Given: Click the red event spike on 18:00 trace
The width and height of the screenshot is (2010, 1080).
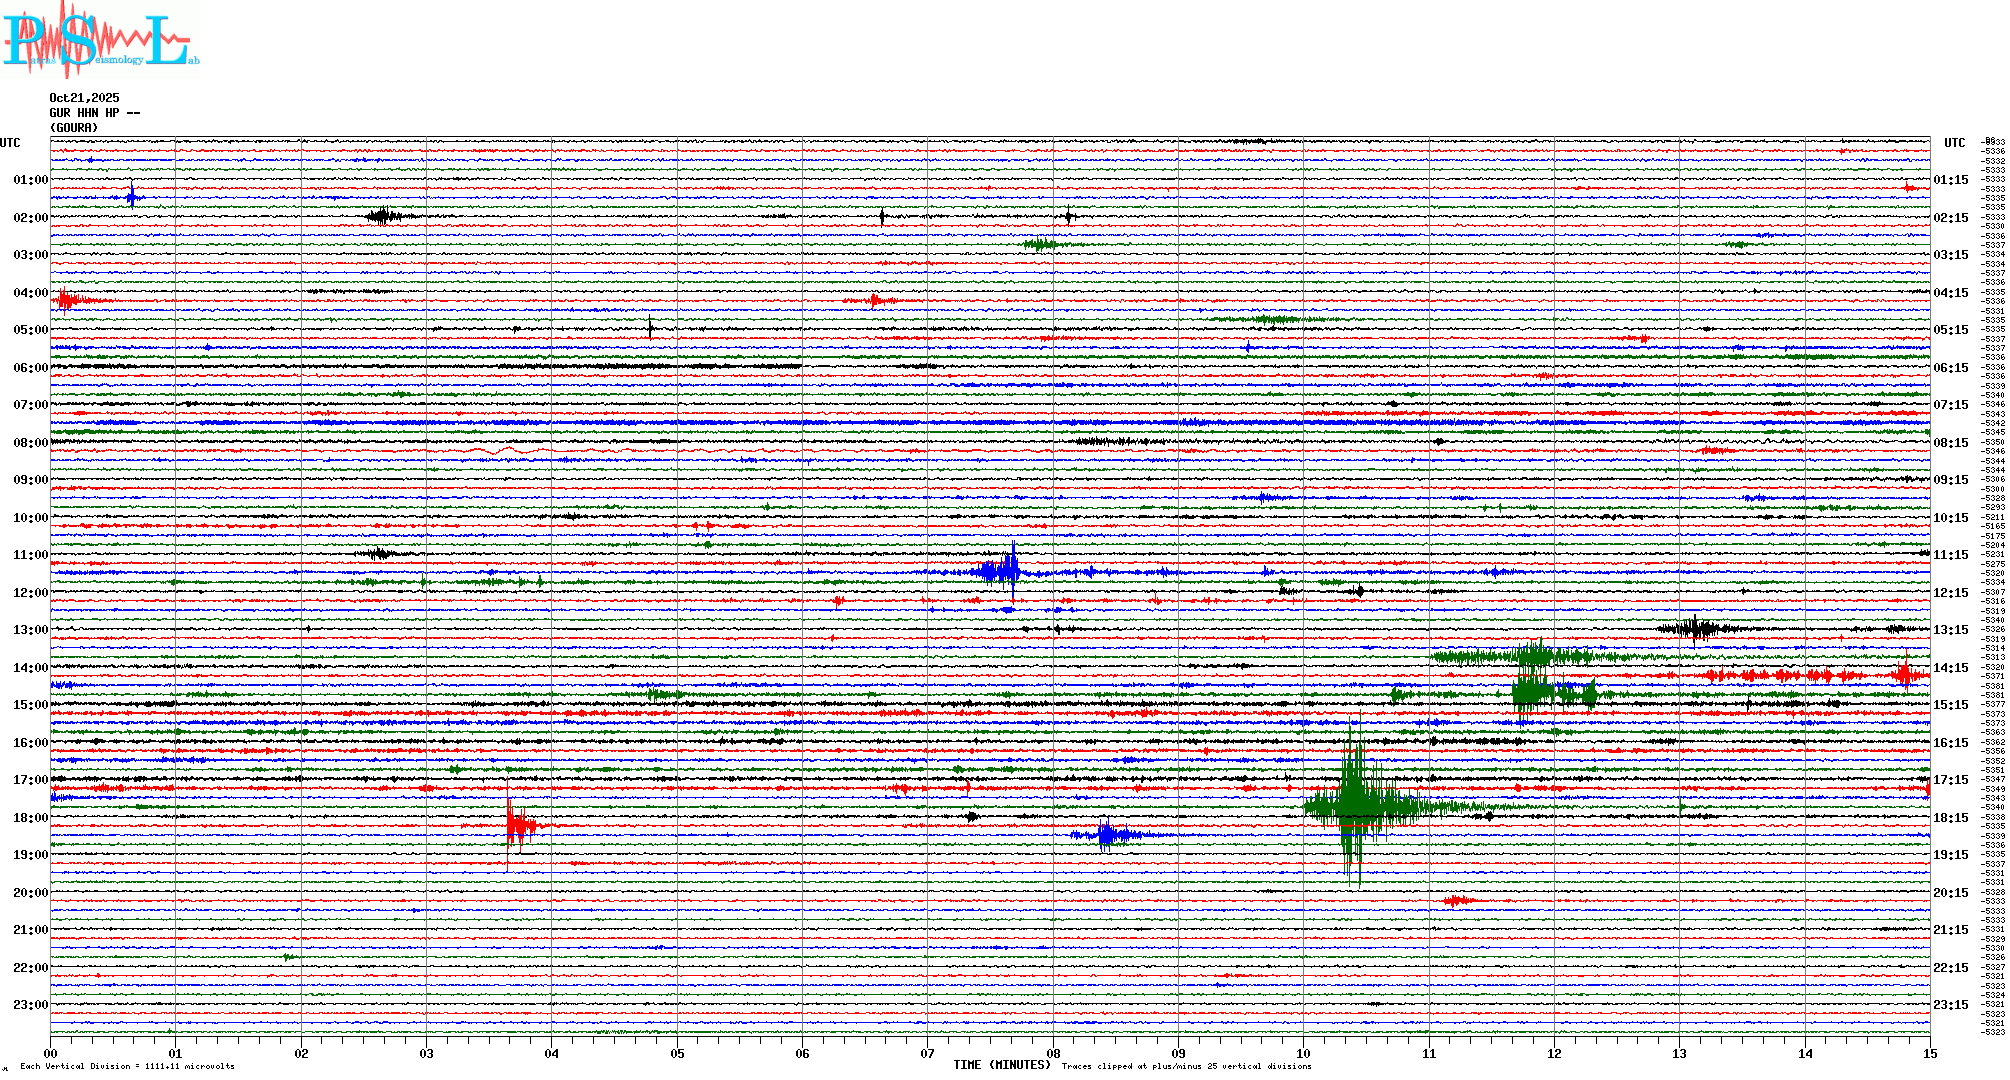Looking at the screenshot, I should [515, 825].
